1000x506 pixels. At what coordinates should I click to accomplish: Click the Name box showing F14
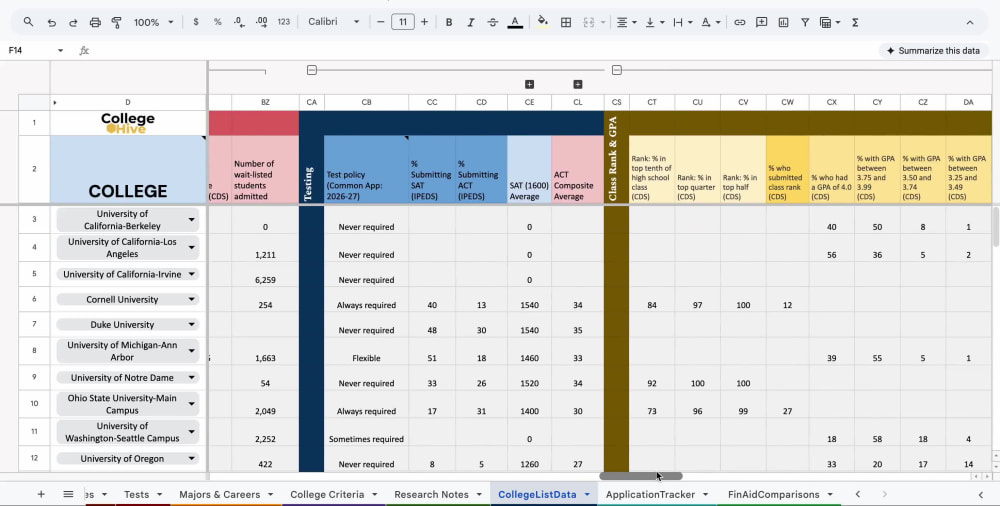[35, 50]
